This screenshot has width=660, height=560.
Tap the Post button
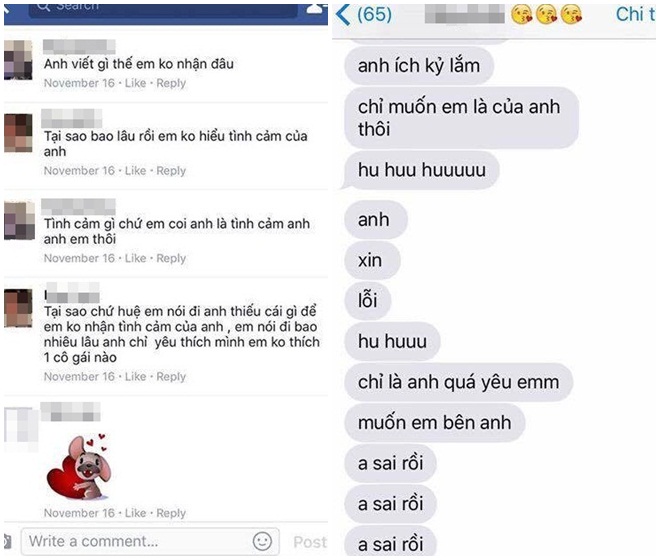tap(310, 542)
